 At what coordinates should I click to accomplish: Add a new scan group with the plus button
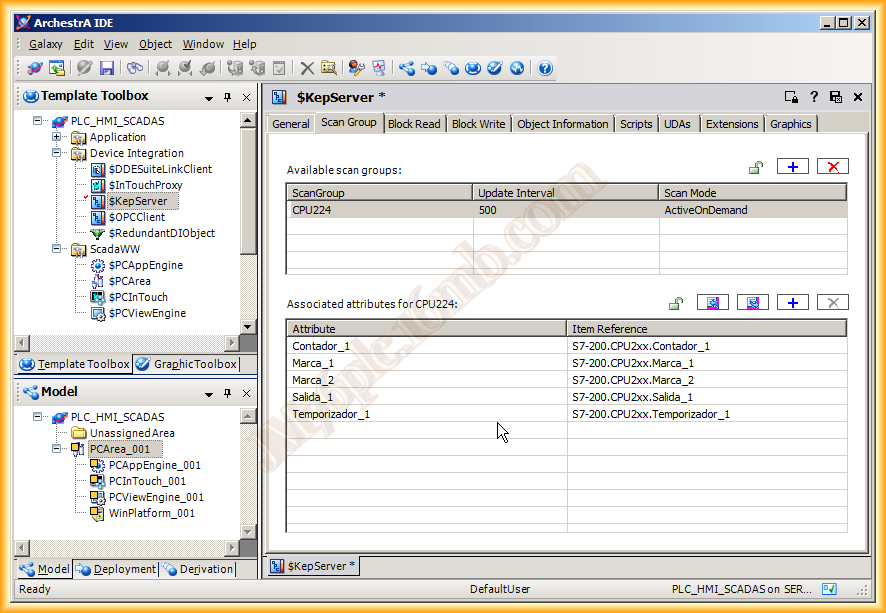(792, 167)
